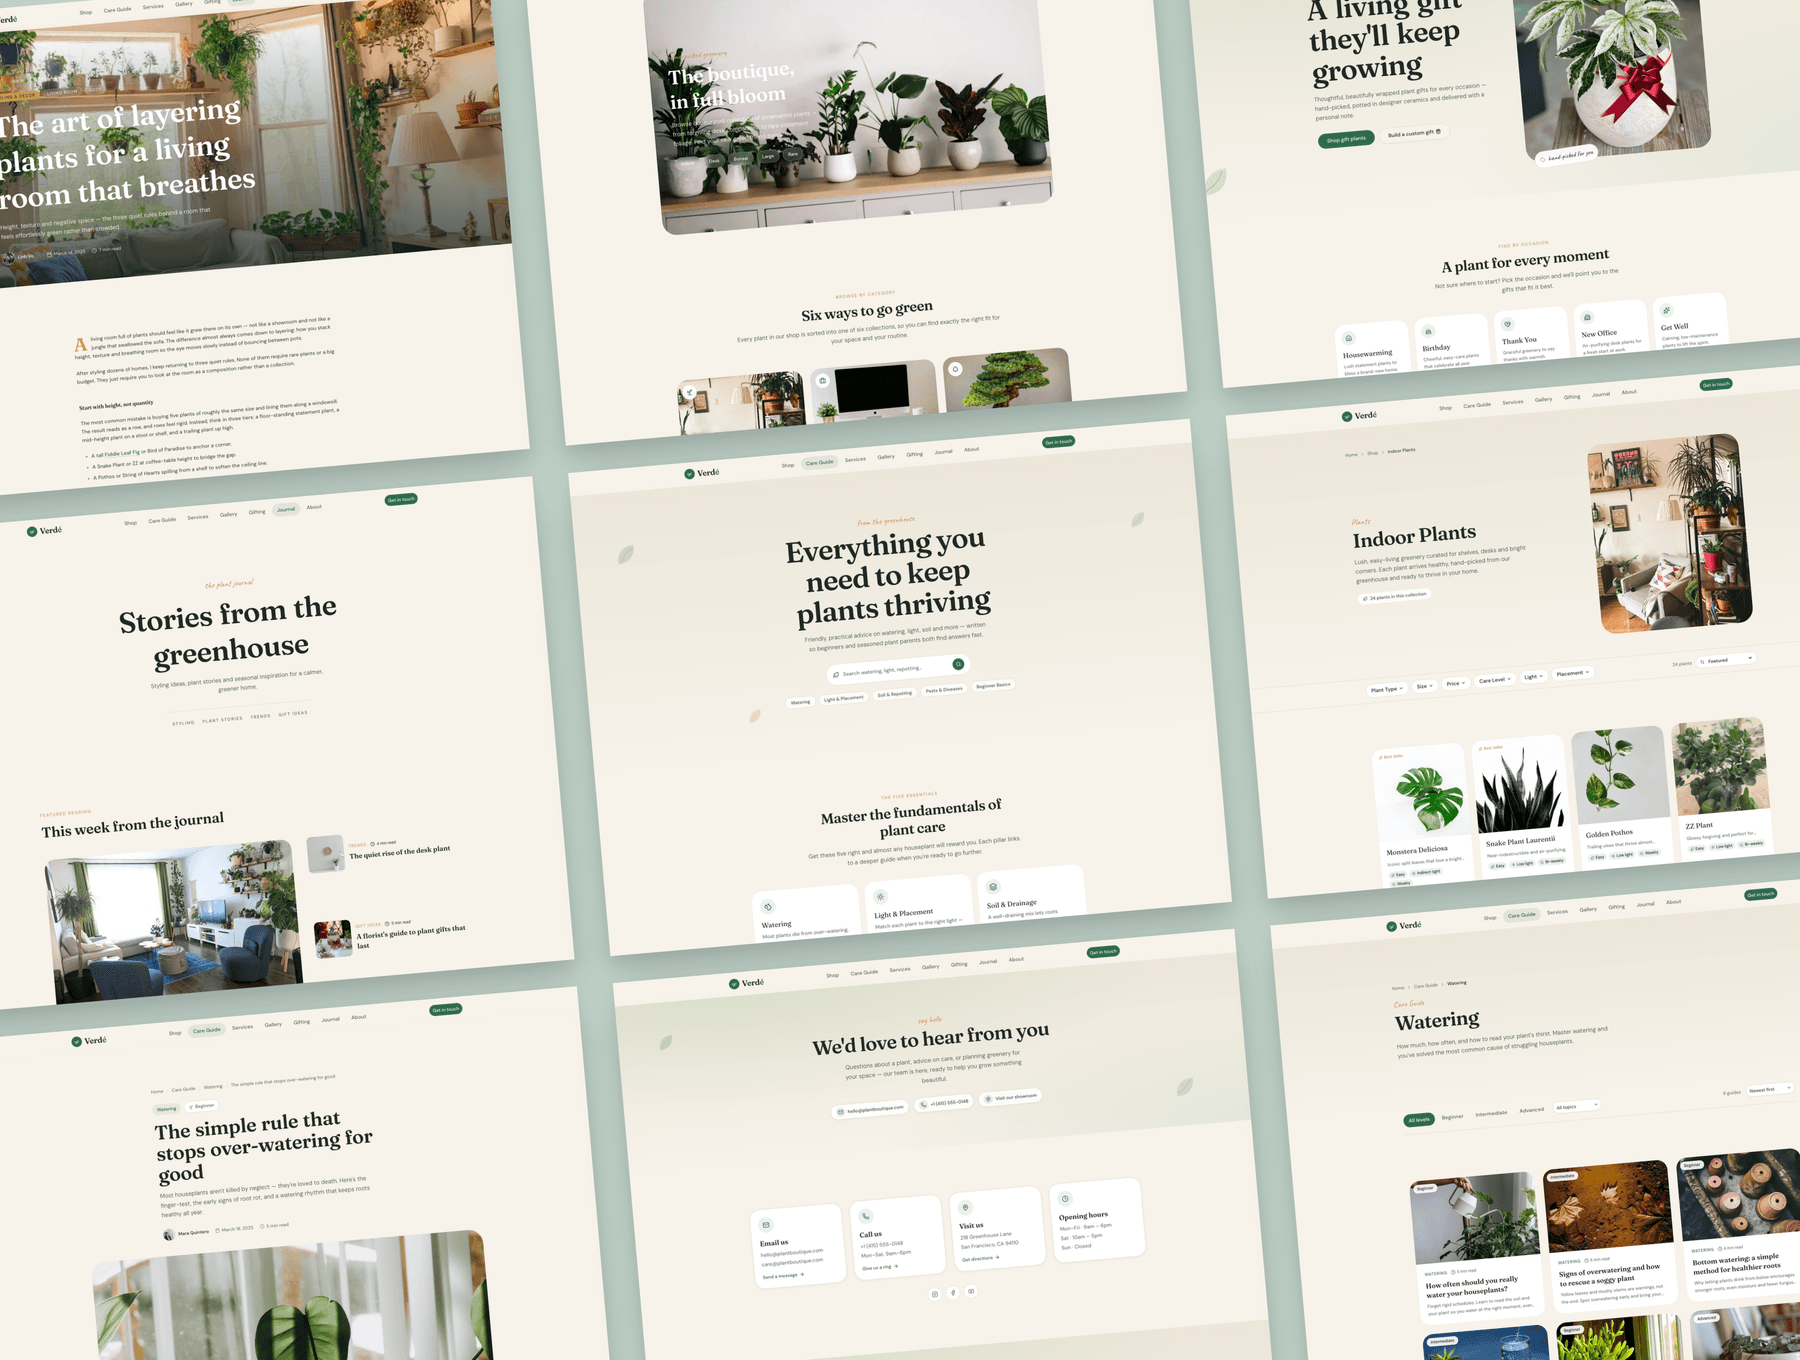Click the Beginner Basics topic pill

coord(993,686)
